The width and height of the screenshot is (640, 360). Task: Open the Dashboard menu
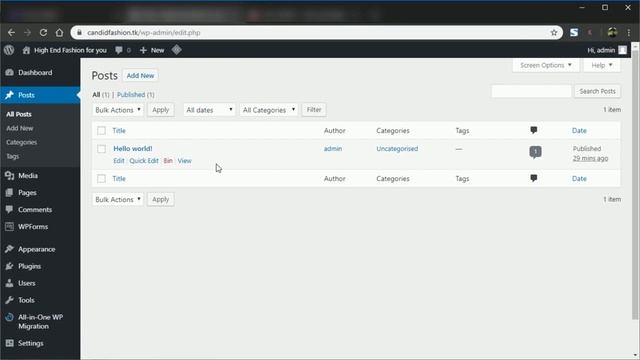coord(40,73)
